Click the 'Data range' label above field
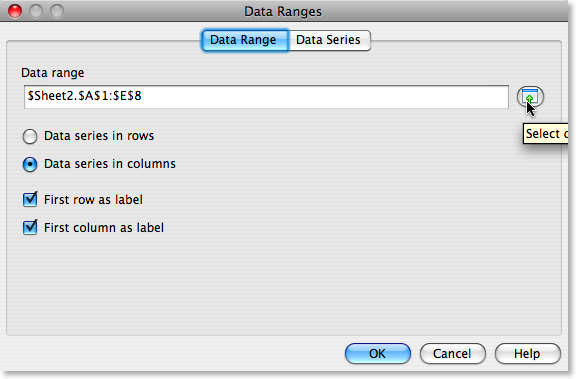Screen dimensions: 576x379 53,73
